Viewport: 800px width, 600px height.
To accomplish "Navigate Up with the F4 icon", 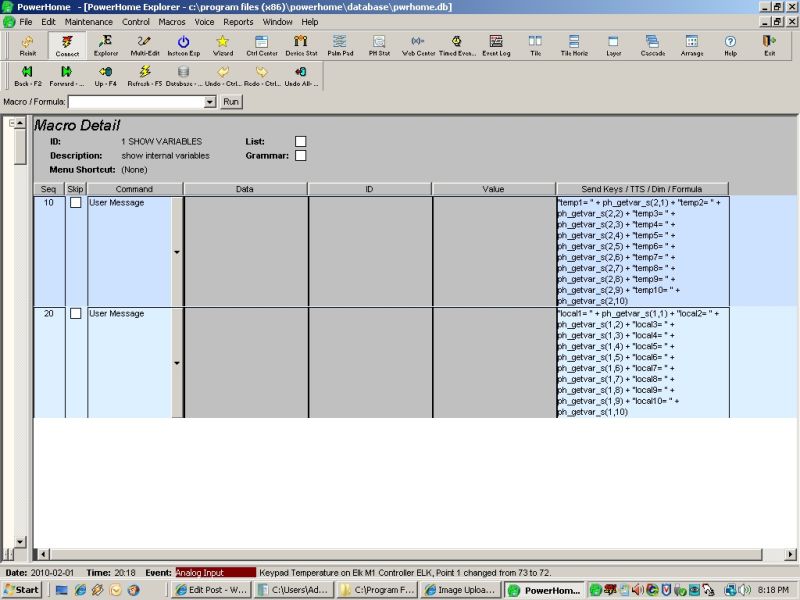I will coord(106,76).
